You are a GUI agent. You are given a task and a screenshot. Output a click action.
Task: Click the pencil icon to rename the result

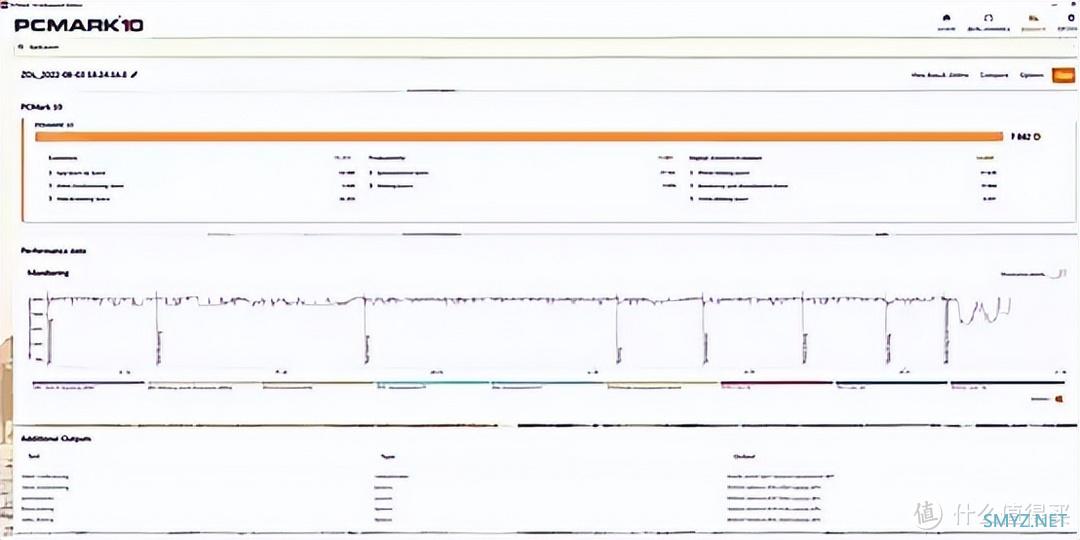point(134,74)
